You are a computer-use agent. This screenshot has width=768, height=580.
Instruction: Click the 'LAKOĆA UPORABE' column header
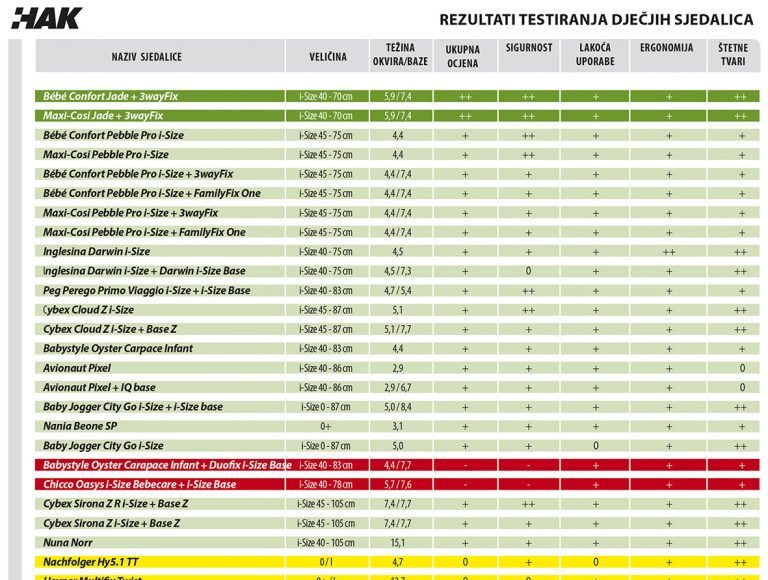pos(595,56)
